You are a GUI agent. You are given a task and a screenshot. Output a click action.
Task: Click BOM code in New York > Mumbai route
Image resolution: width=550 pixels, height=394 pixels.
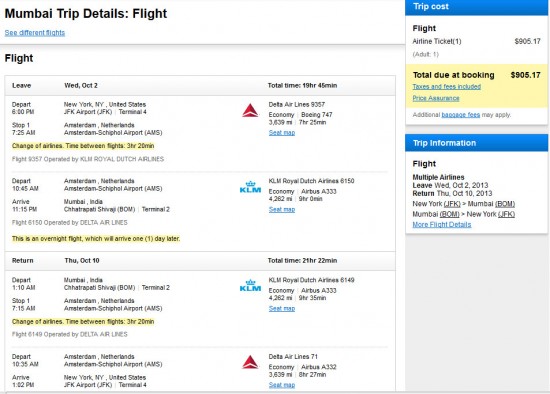pyautogui.click(x=505, y=204)
